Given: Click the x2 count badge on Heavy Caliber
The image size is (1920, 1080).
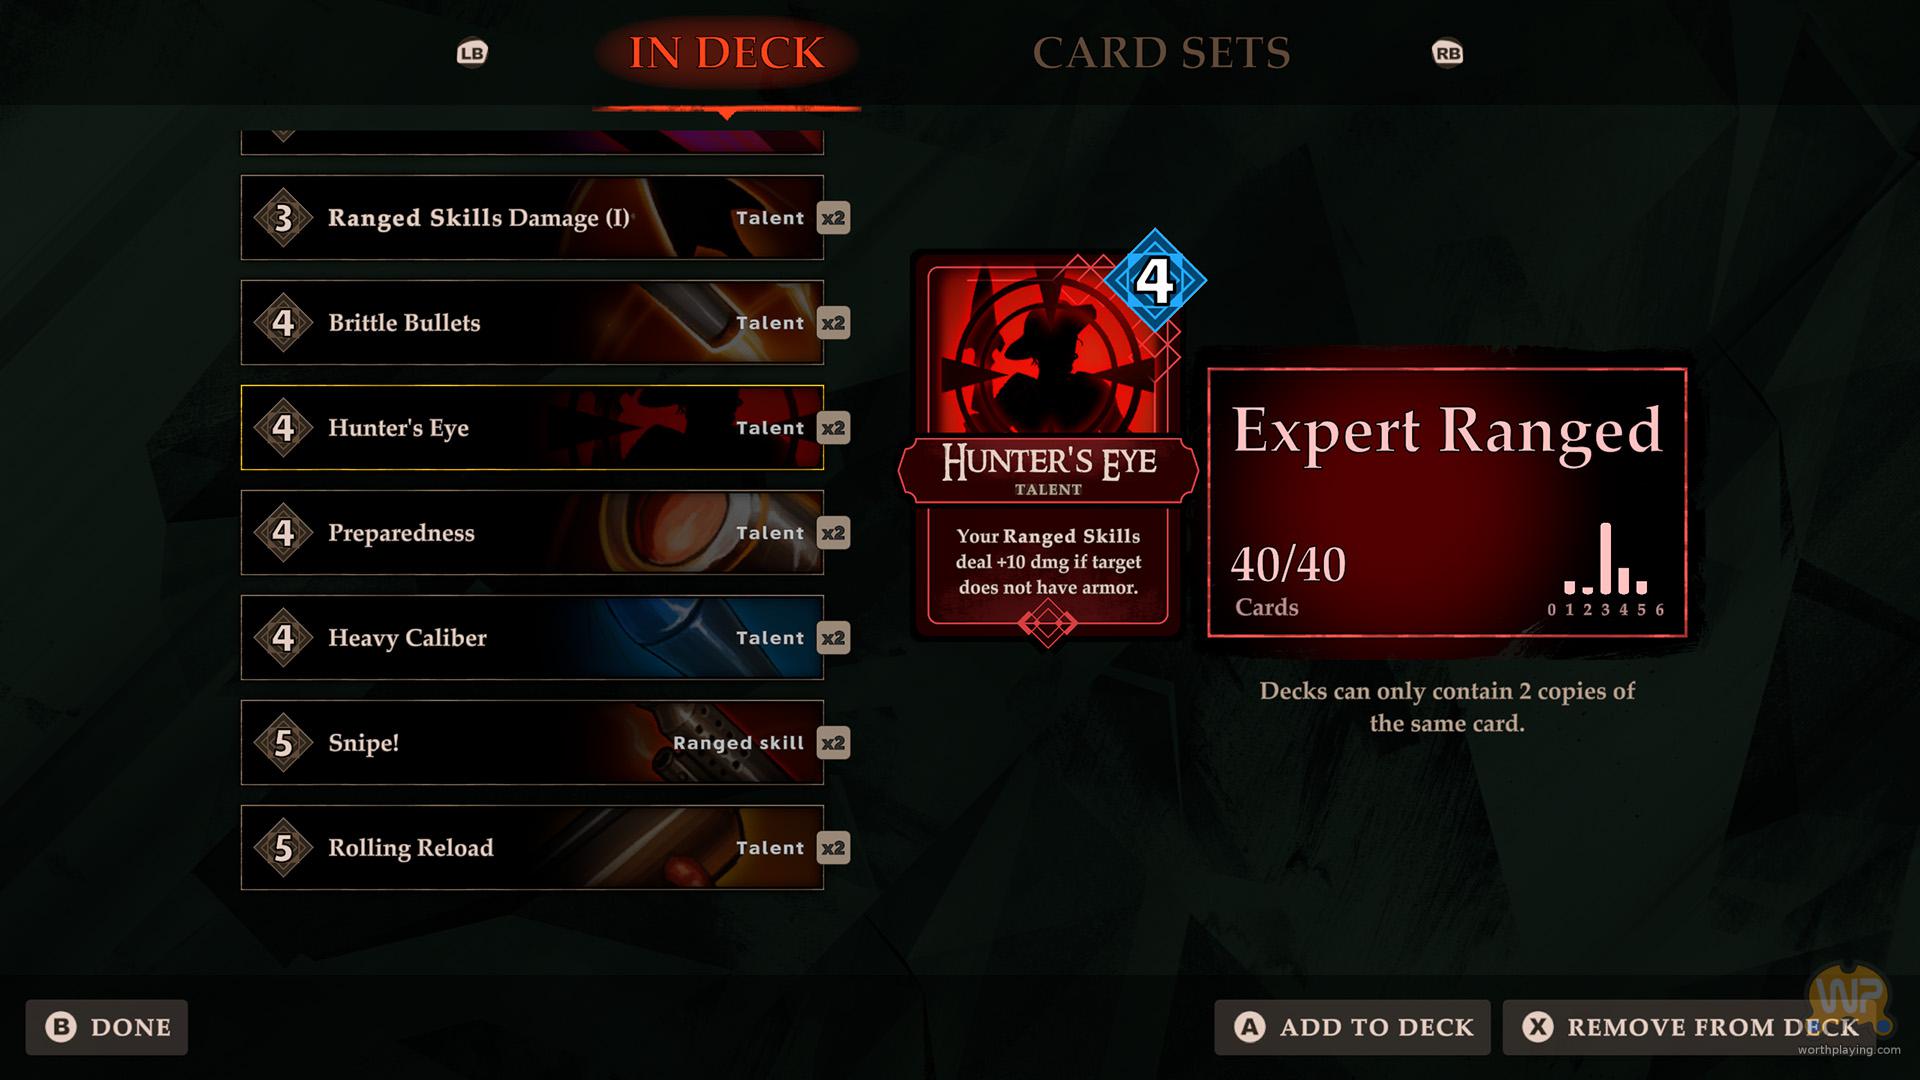Looking at the screenshot, I should pyautogui.click(x=833, y=638).
